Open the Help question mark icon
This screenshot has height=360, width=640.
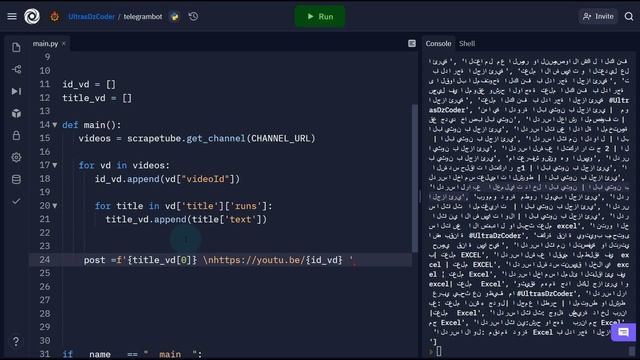click(x=16, y=342)
